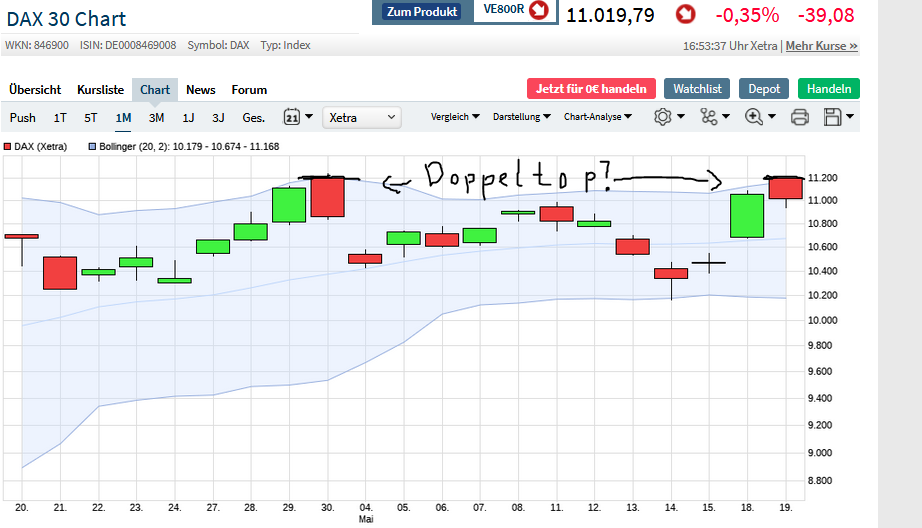
Task: Click the red DAX (Xetra) legend swatch
Action: 8,146
